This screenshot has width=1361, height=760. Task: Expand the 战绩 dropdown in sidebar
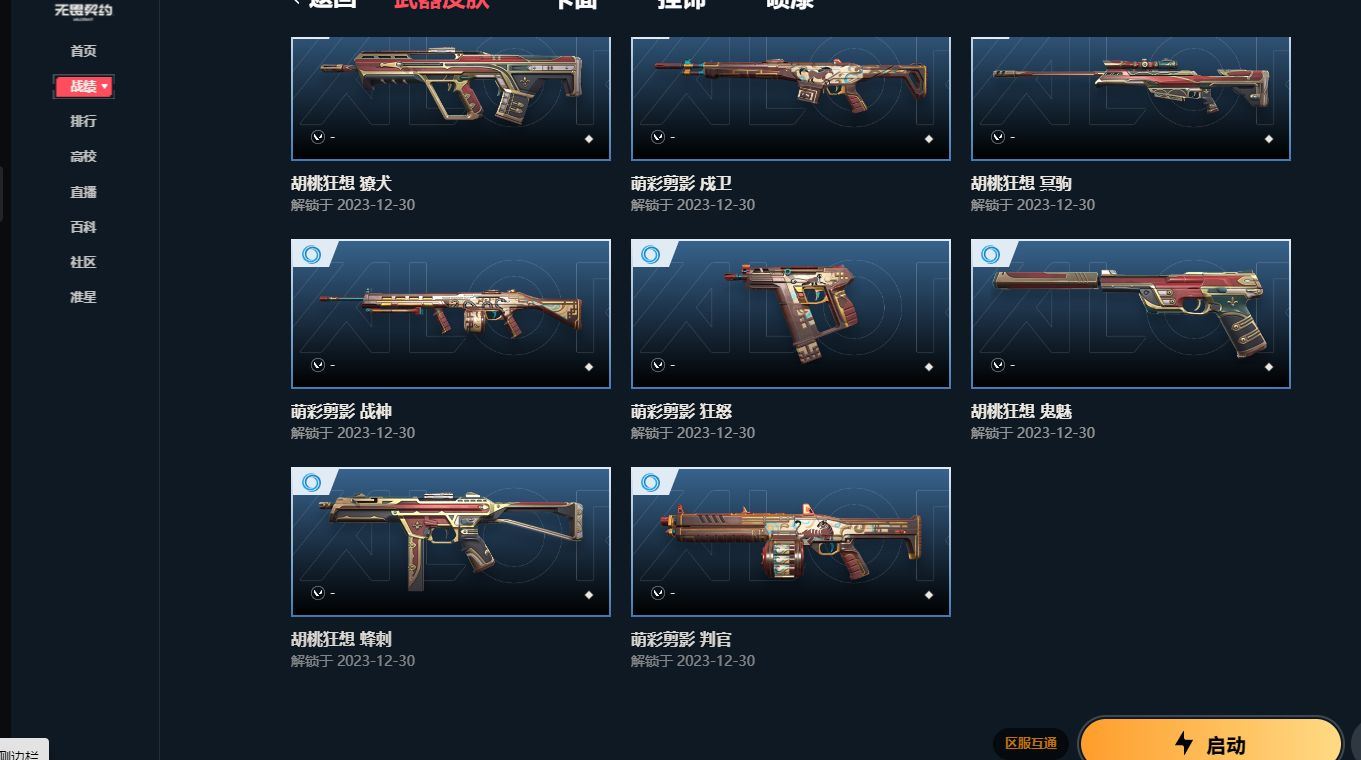click(x=84, y=87)
